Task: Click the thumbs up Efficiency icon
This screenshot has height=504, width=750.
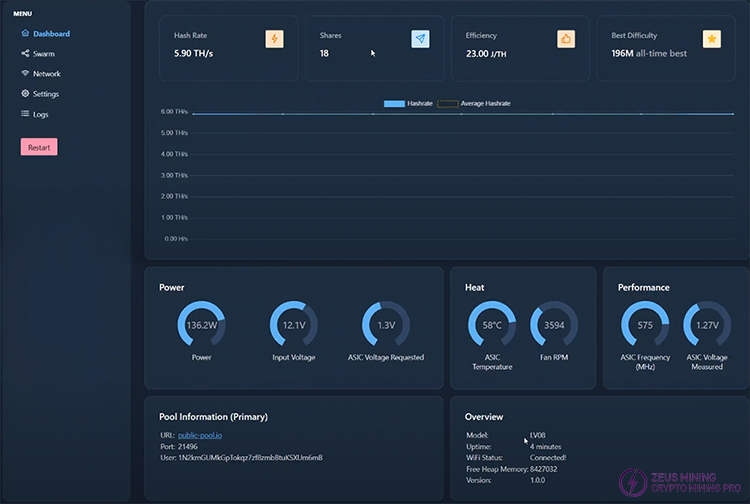Action: (566, 39)
